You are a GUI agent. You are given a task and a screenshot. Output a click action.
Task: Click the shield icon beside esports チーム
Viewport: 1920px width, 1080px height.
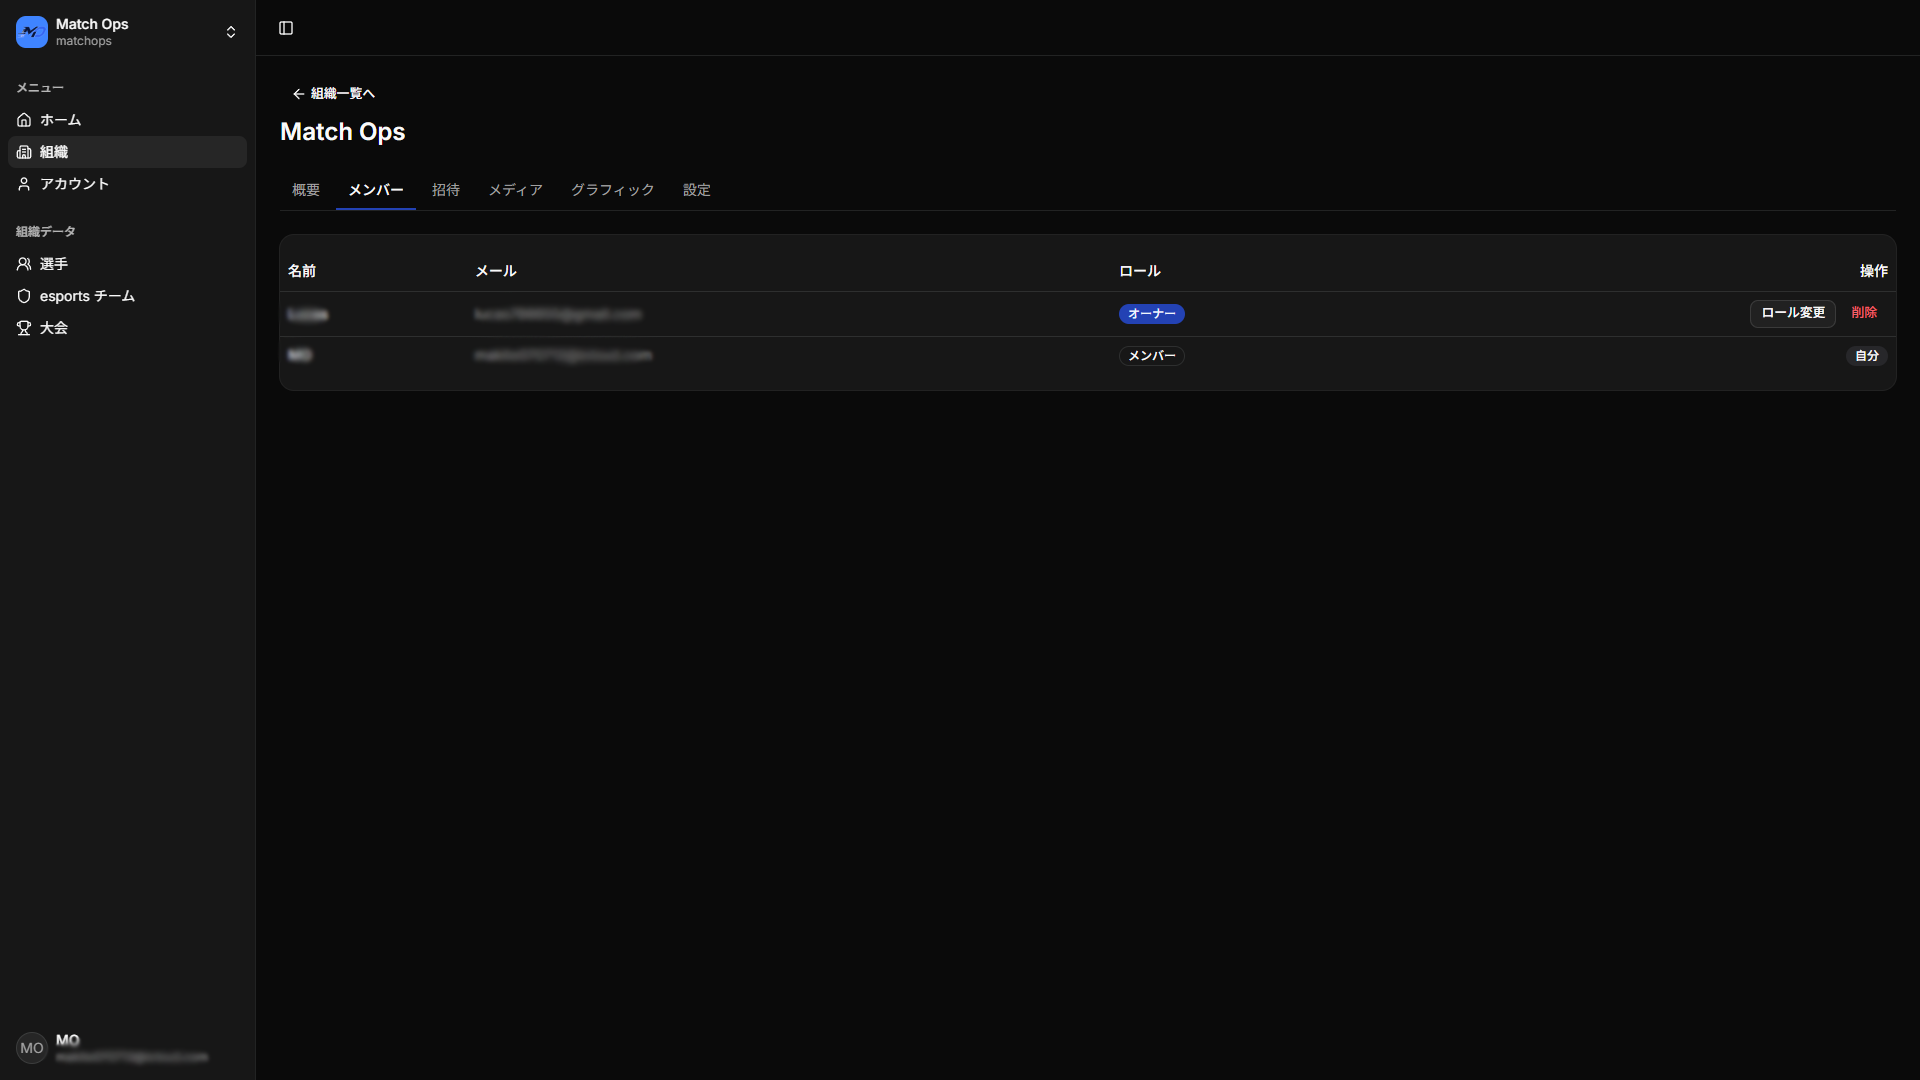pos(24,296)
